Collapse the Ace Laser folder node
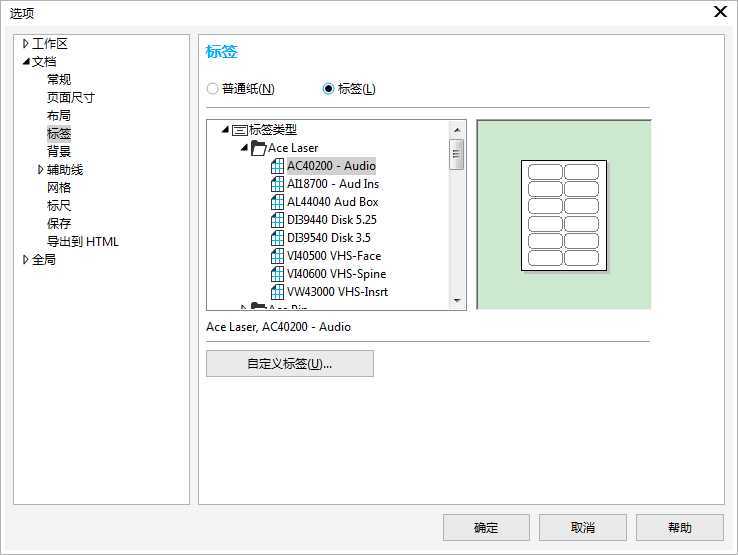 (244, 148)
